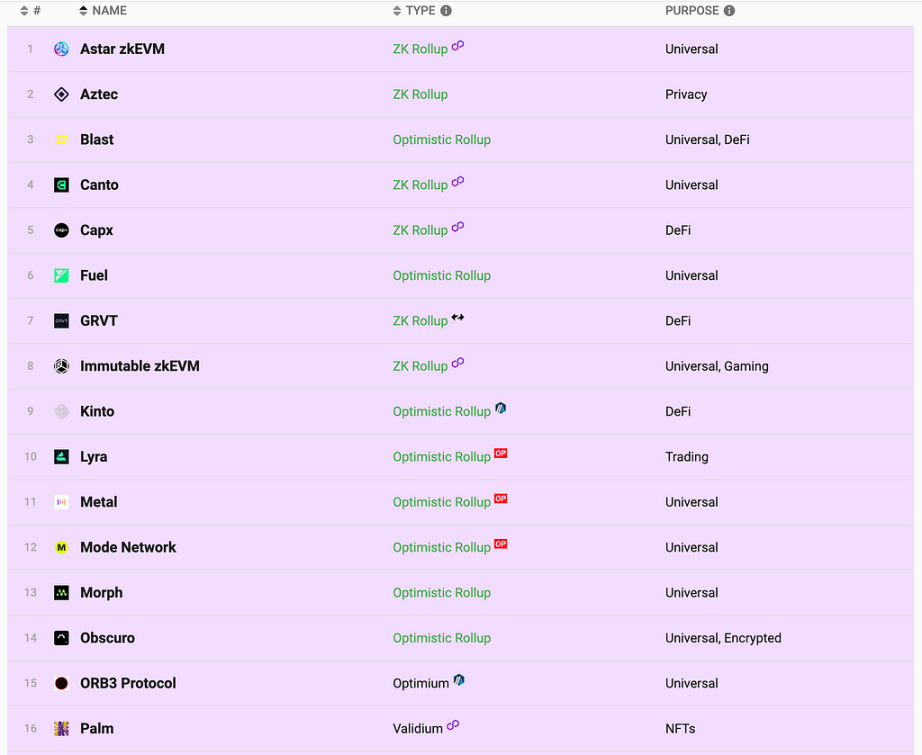
Task: Click the Validium type label for Palm
Action: click(417, 729)
